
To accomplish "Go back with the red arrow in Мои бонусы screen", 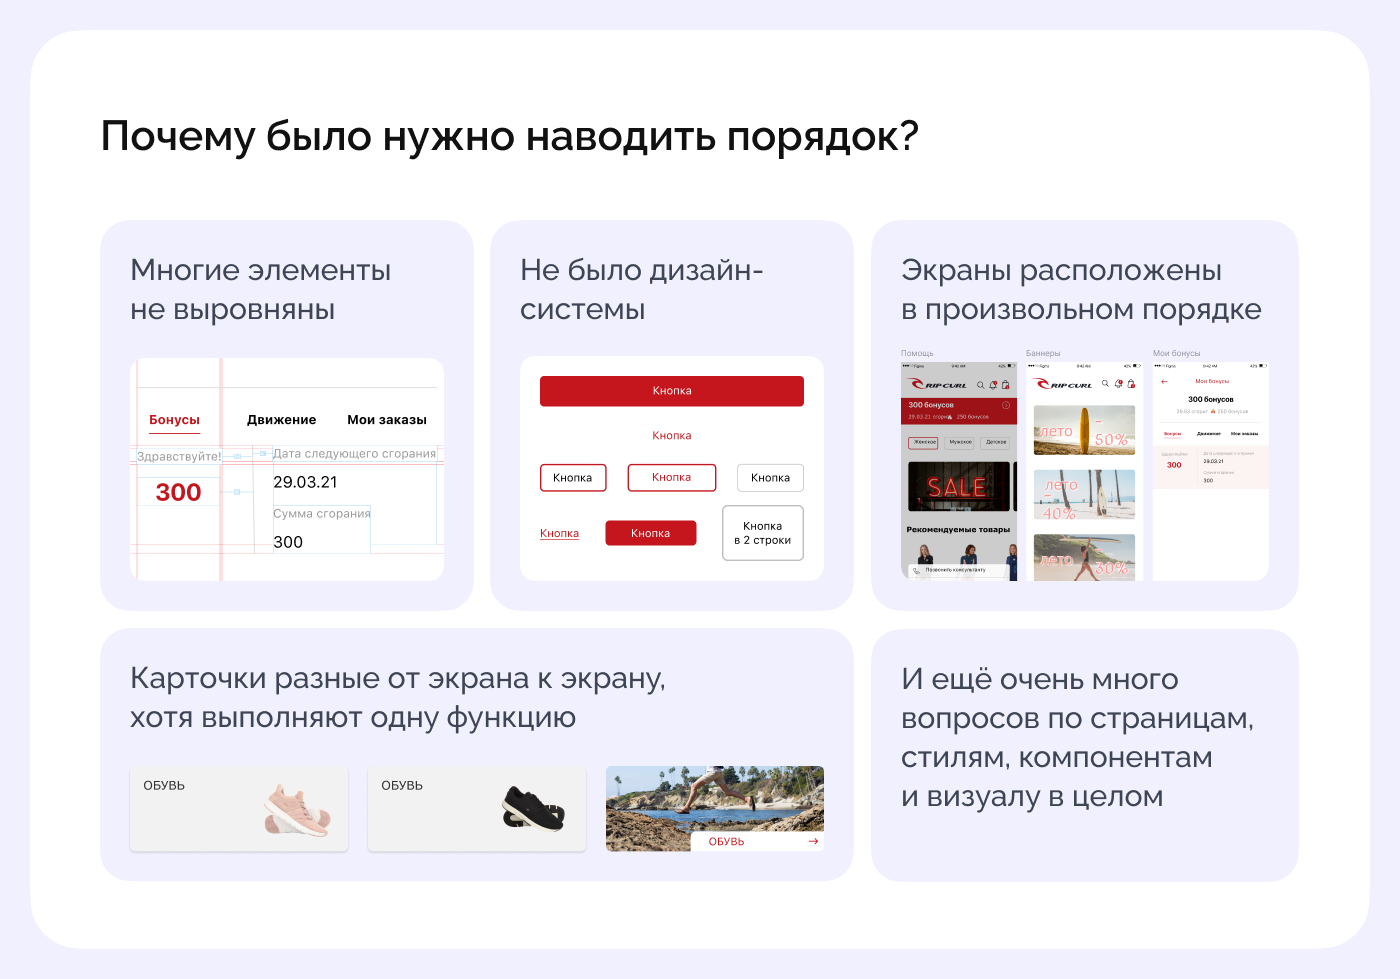I will 1164,381.
